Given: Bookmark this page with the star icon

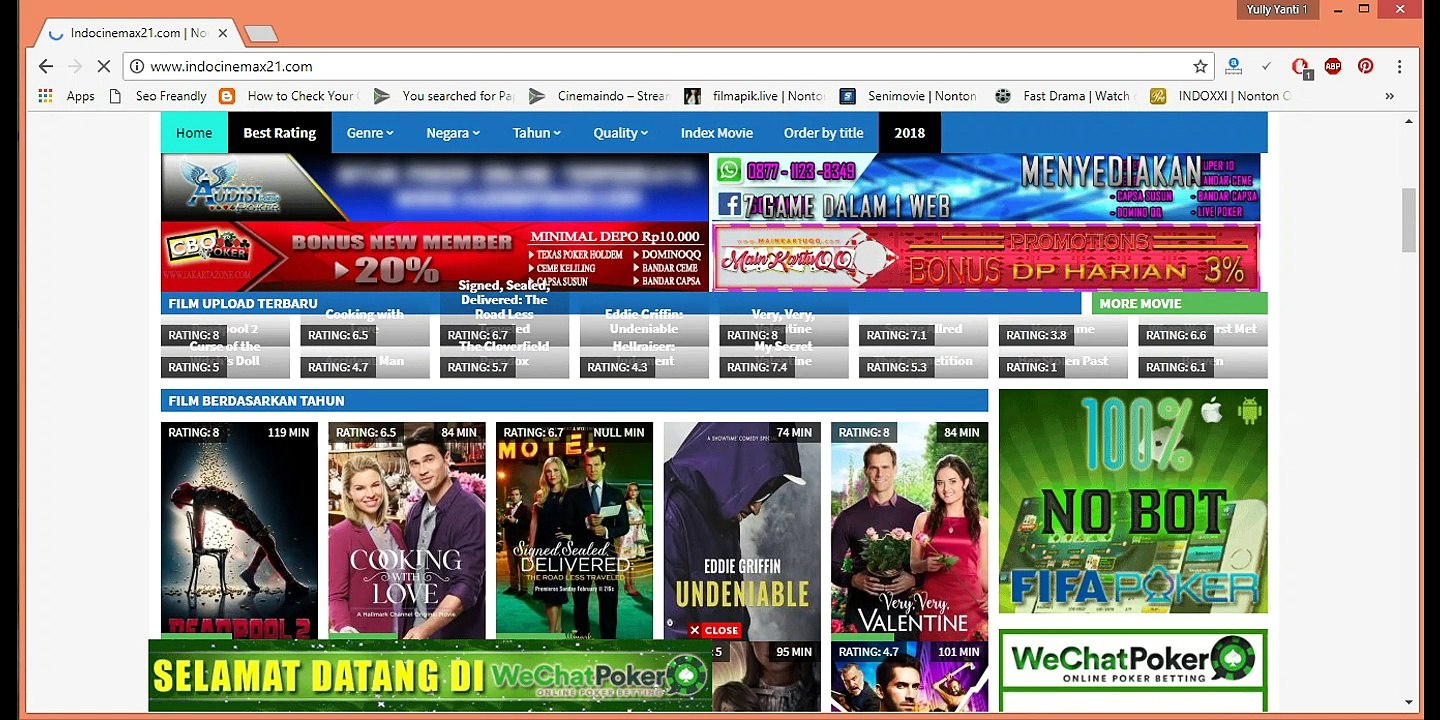Looking at the screenshot, I should coord(1200,66).
